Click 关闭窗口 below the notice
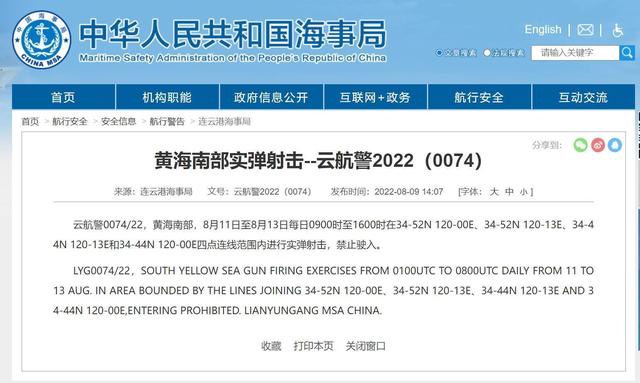The width and height of the screenshot is (640, 383). [x=365, y=346]
